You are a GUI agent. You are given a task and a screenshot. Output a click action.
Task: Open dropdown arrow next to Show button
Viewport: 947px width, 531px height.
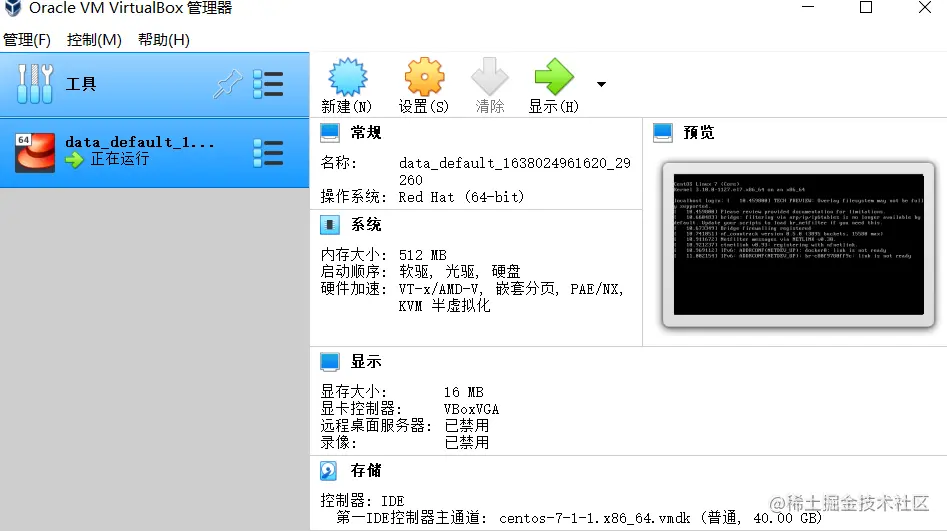click(x=601, y=84)
